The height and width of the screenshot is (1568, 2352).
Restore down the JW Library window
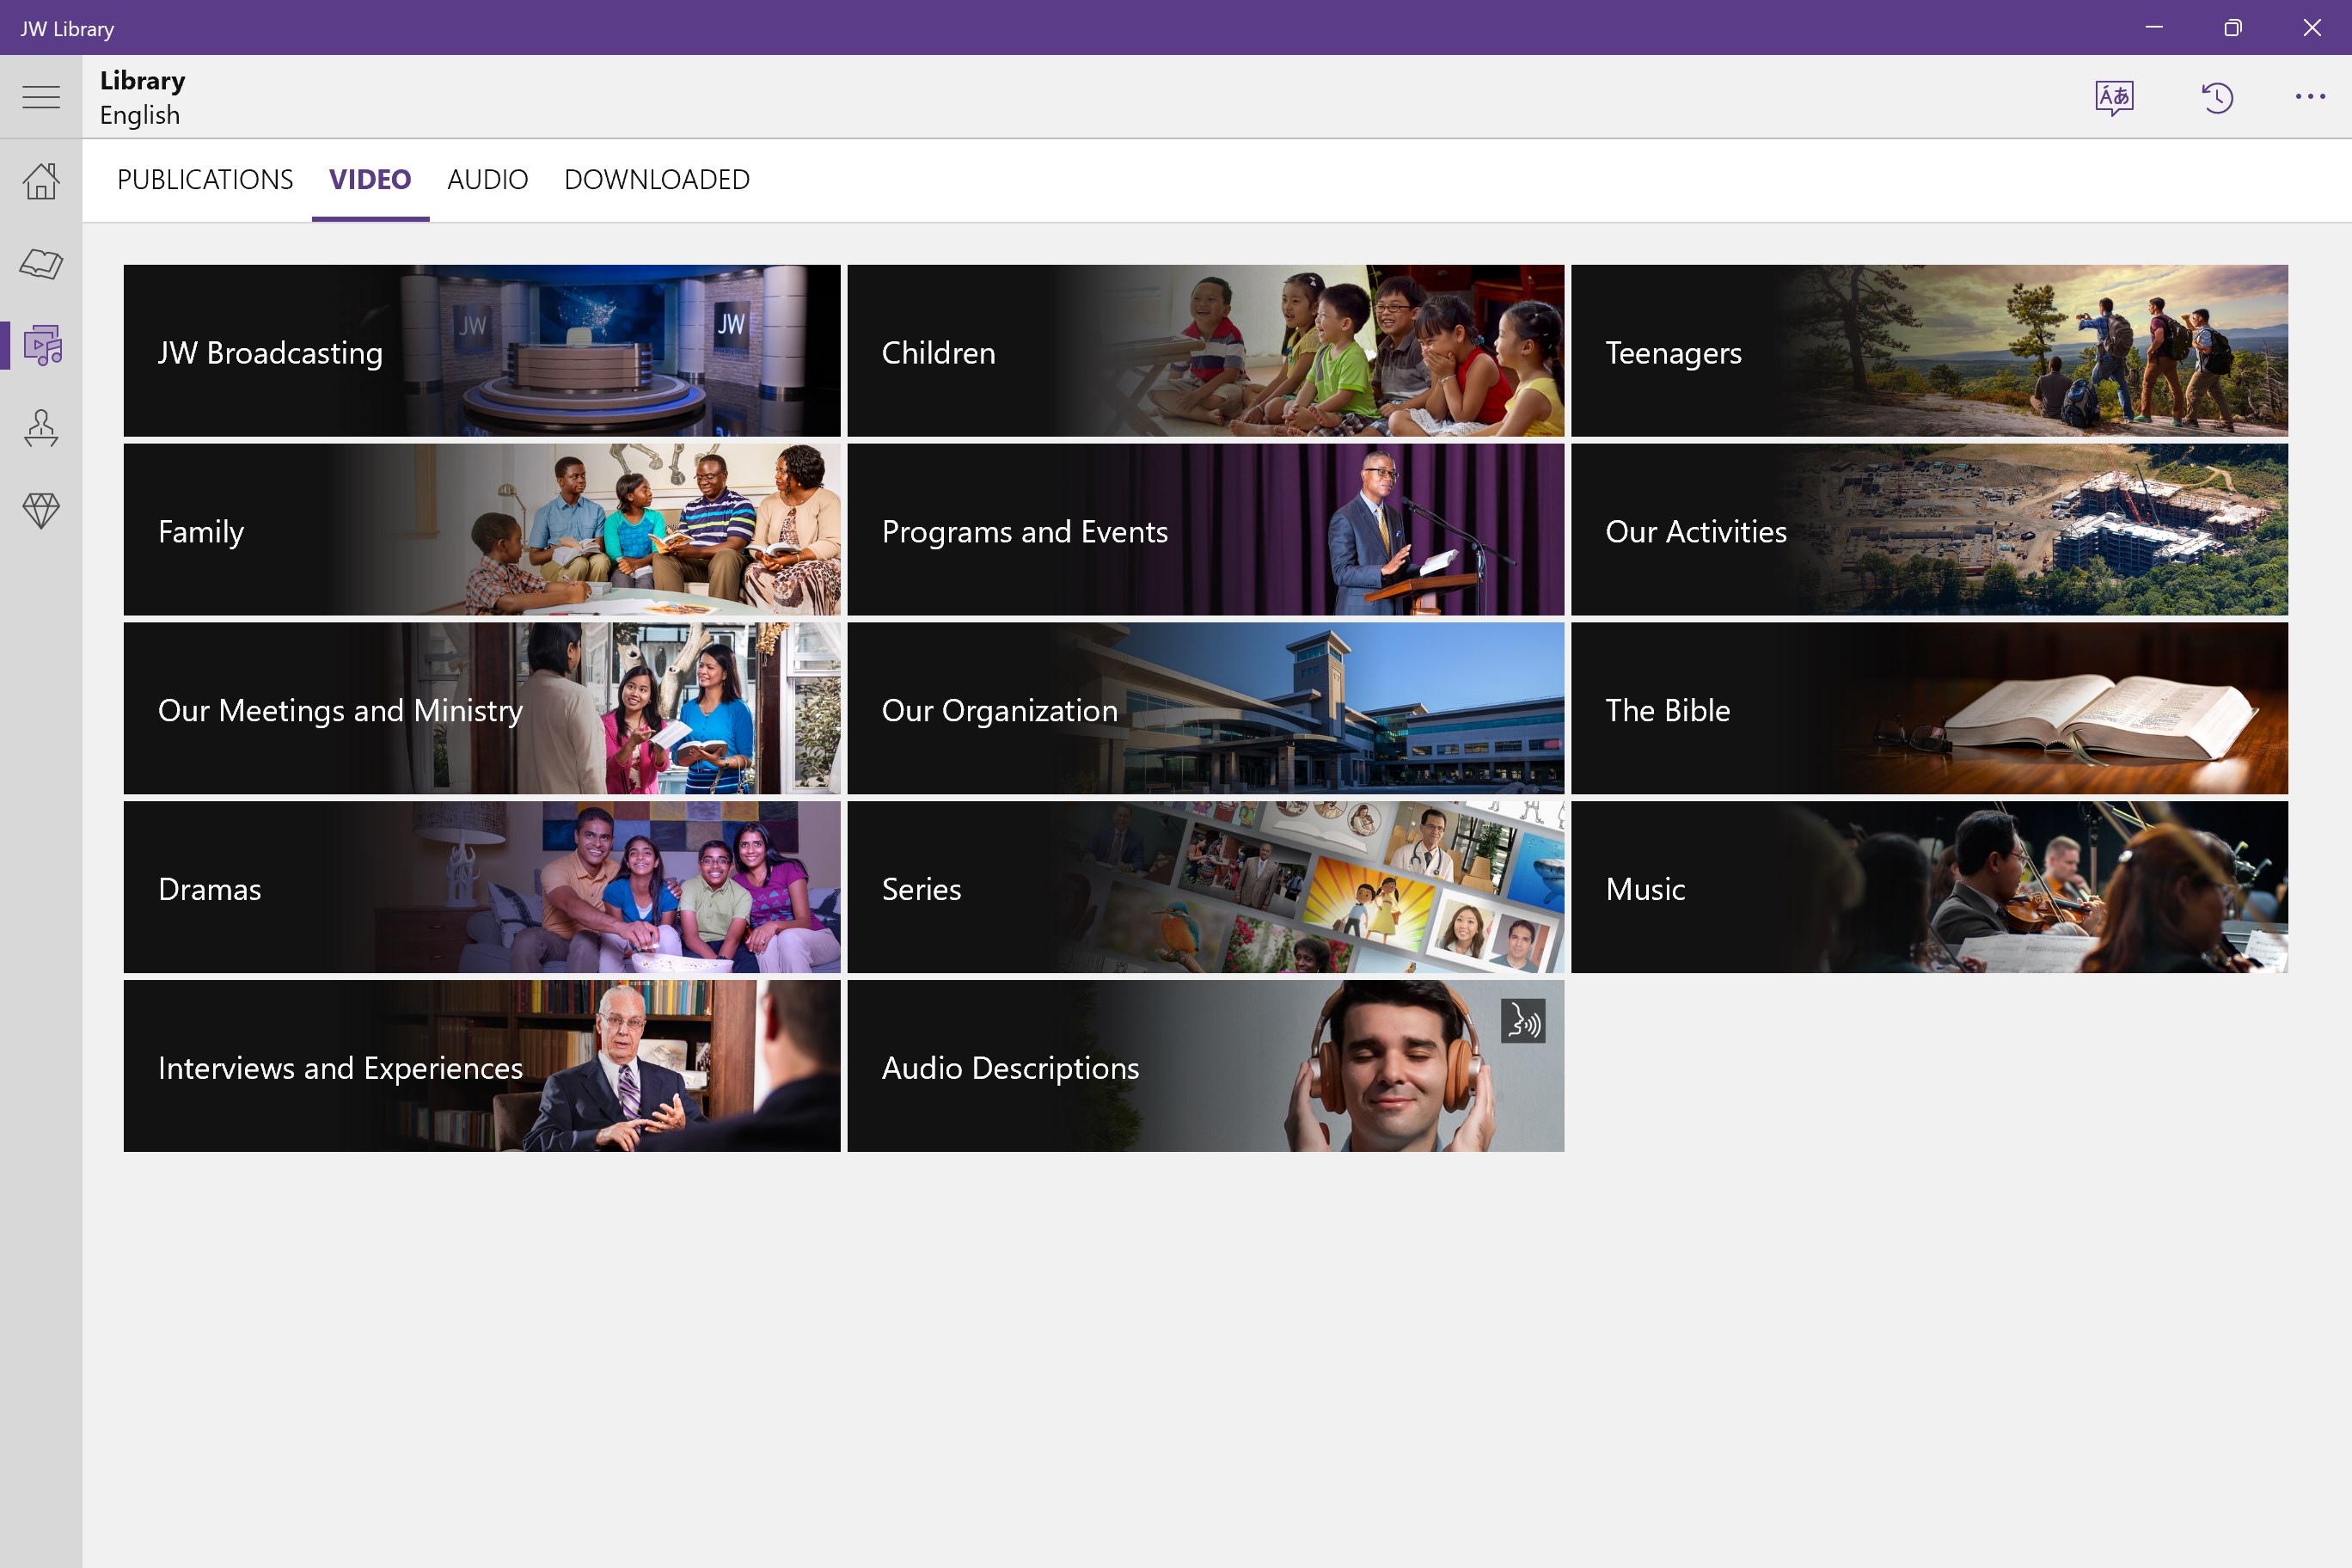coord(2233,27)
